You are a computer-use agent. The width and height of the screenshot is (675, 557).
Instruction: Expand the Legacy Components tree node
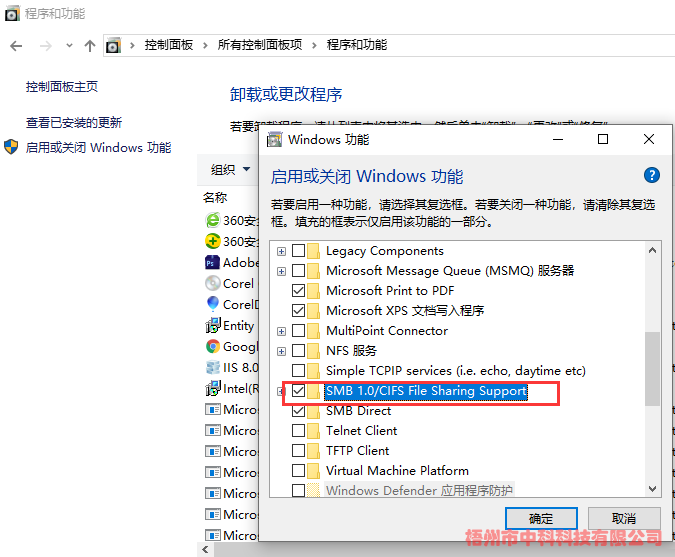pos(282,251)
